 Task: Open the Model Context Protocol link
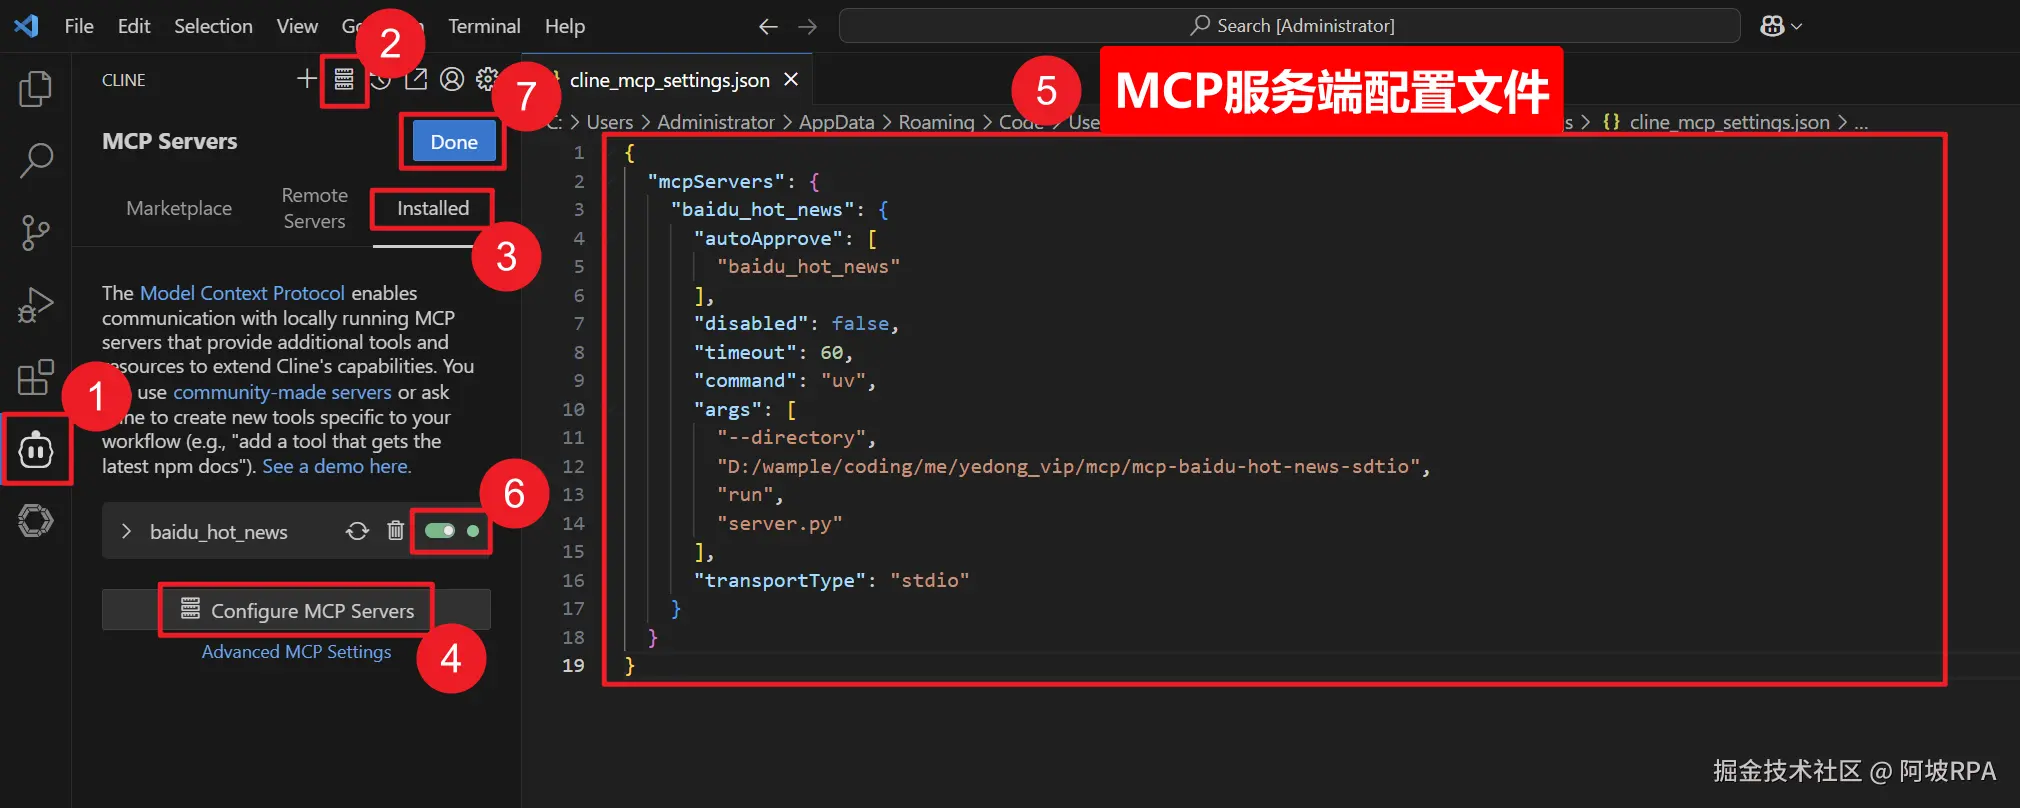coord(242,293)
